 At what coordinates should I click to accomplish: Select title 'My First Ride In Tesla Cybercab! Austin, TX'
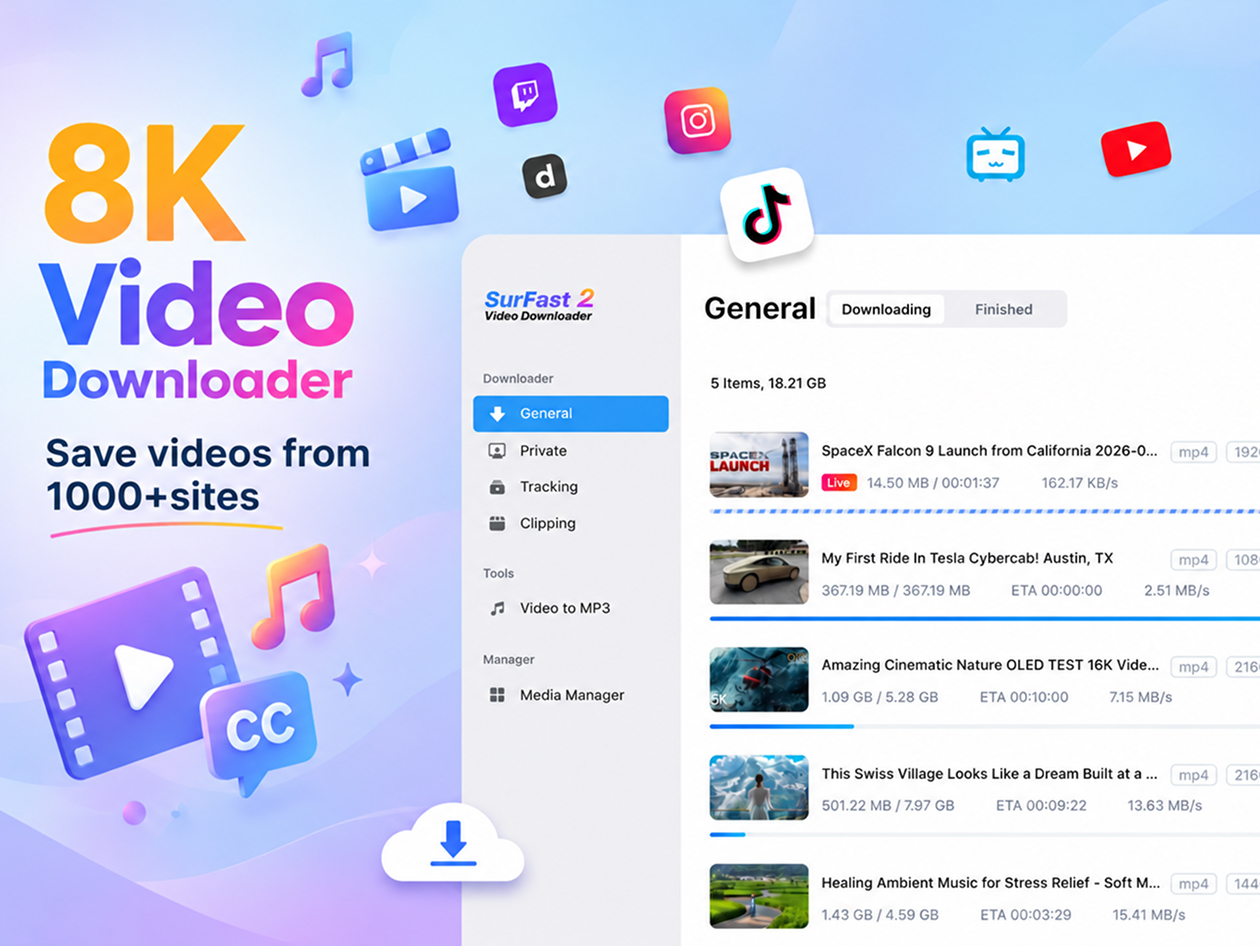967,558
